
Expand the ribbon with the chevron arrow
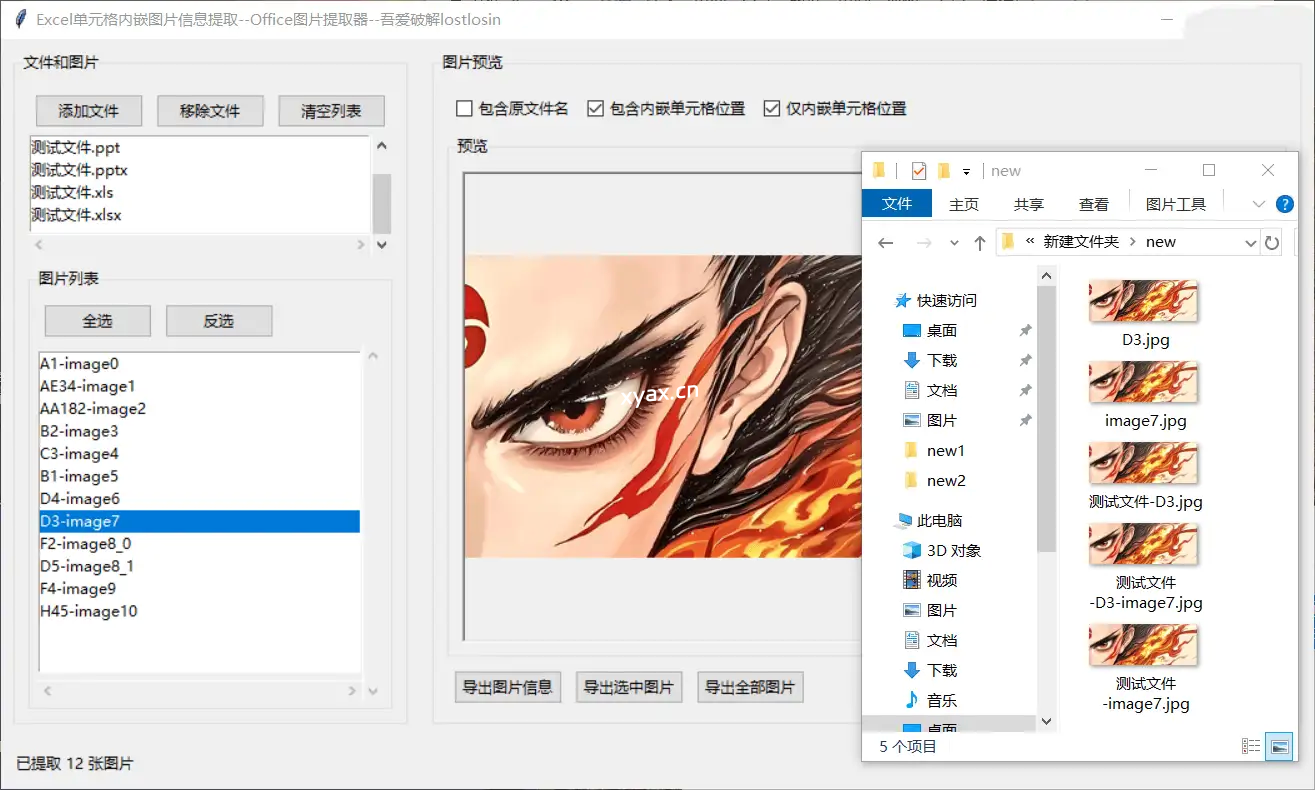[x=1258, y=204]
